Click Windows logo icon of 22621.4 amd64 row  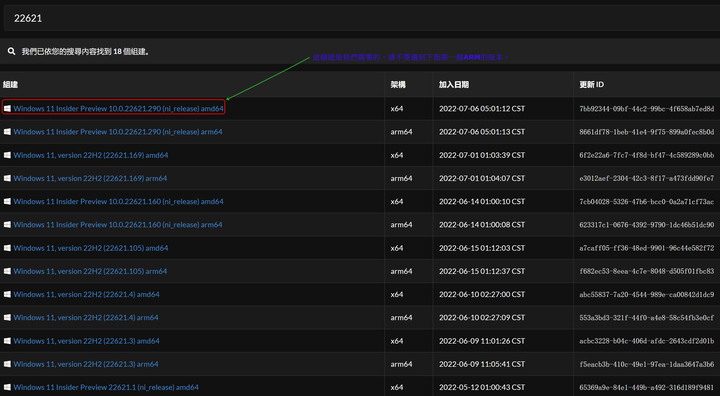[7, 294]
